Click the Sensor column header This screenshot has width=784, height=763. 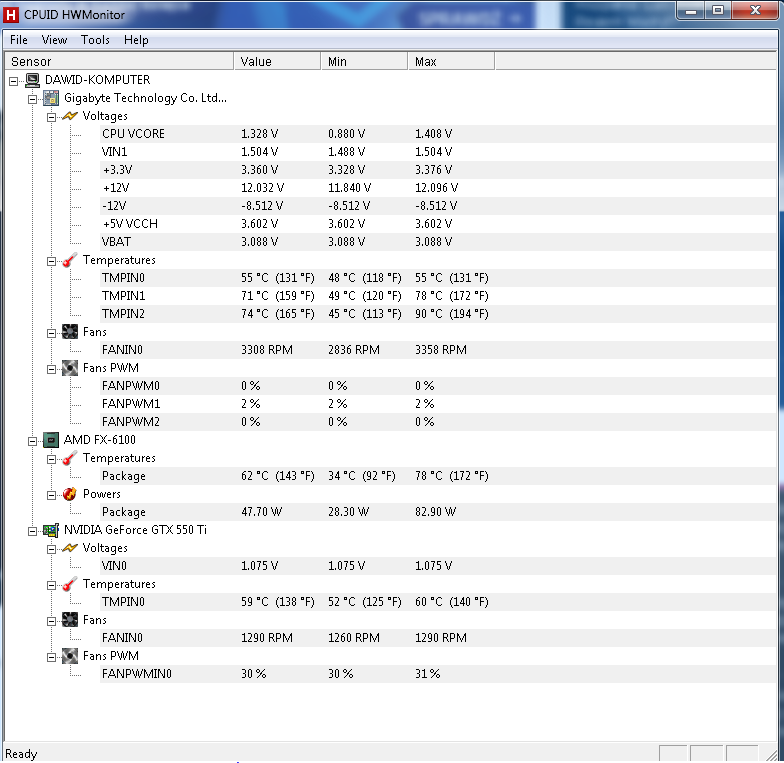(x=119, y=62)
